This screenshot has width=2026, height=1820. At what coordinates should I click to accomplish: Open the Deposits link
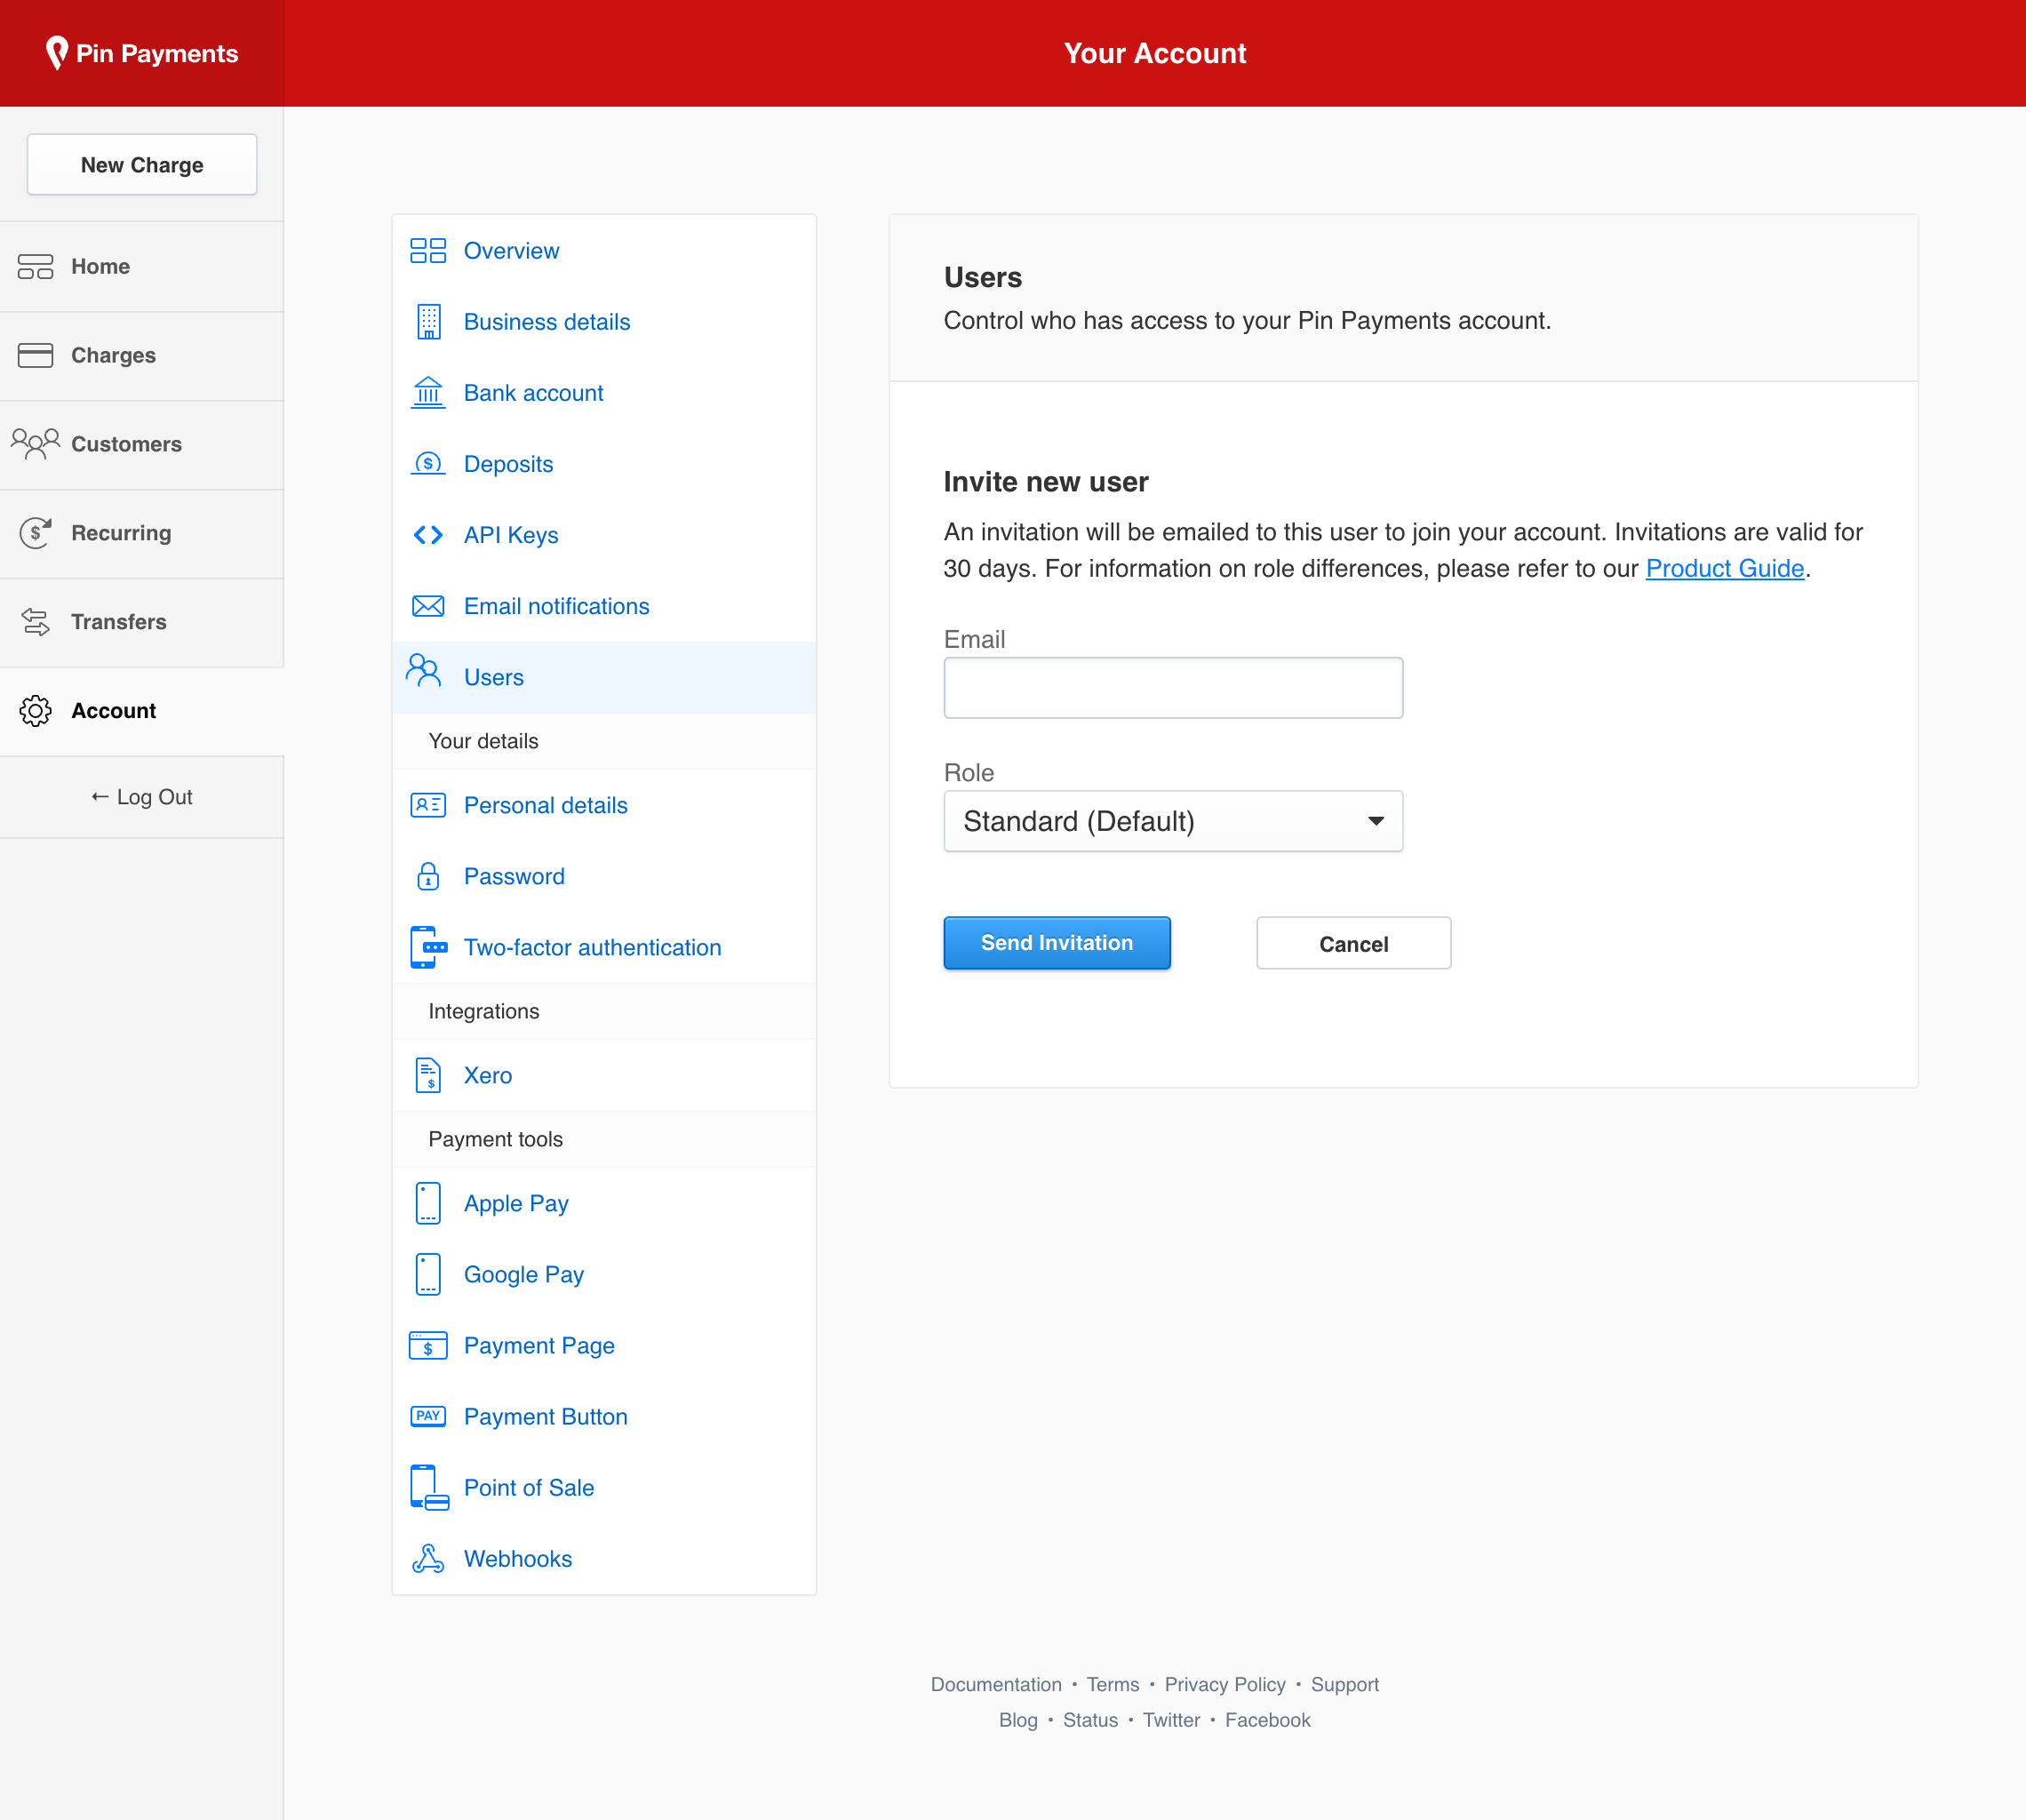tap(509, 464)
